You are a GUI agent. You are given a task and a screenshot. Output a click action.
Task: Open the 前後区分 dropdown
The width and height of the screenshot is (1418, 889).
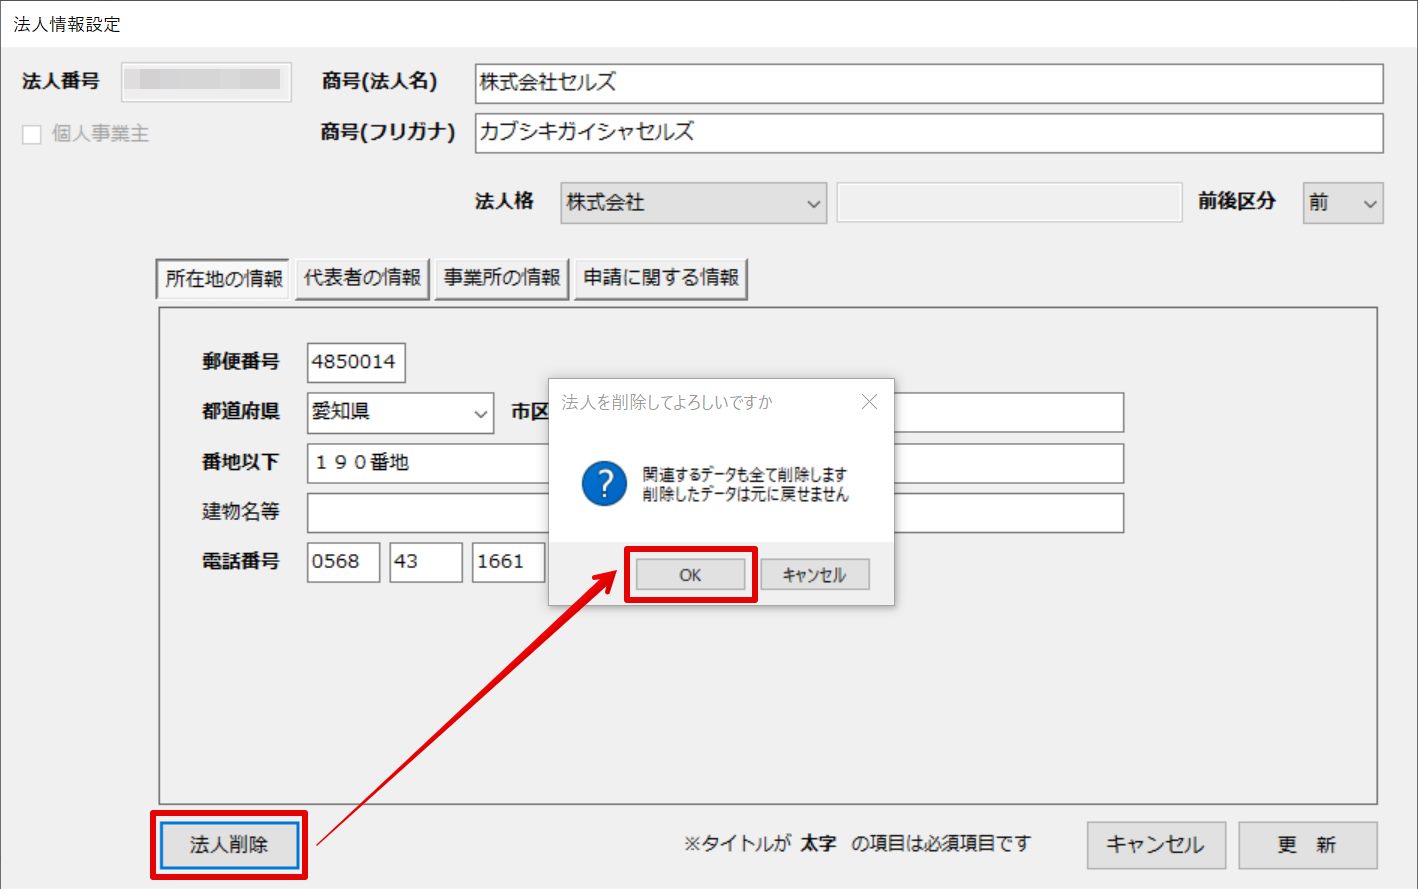pos(1343,203)
